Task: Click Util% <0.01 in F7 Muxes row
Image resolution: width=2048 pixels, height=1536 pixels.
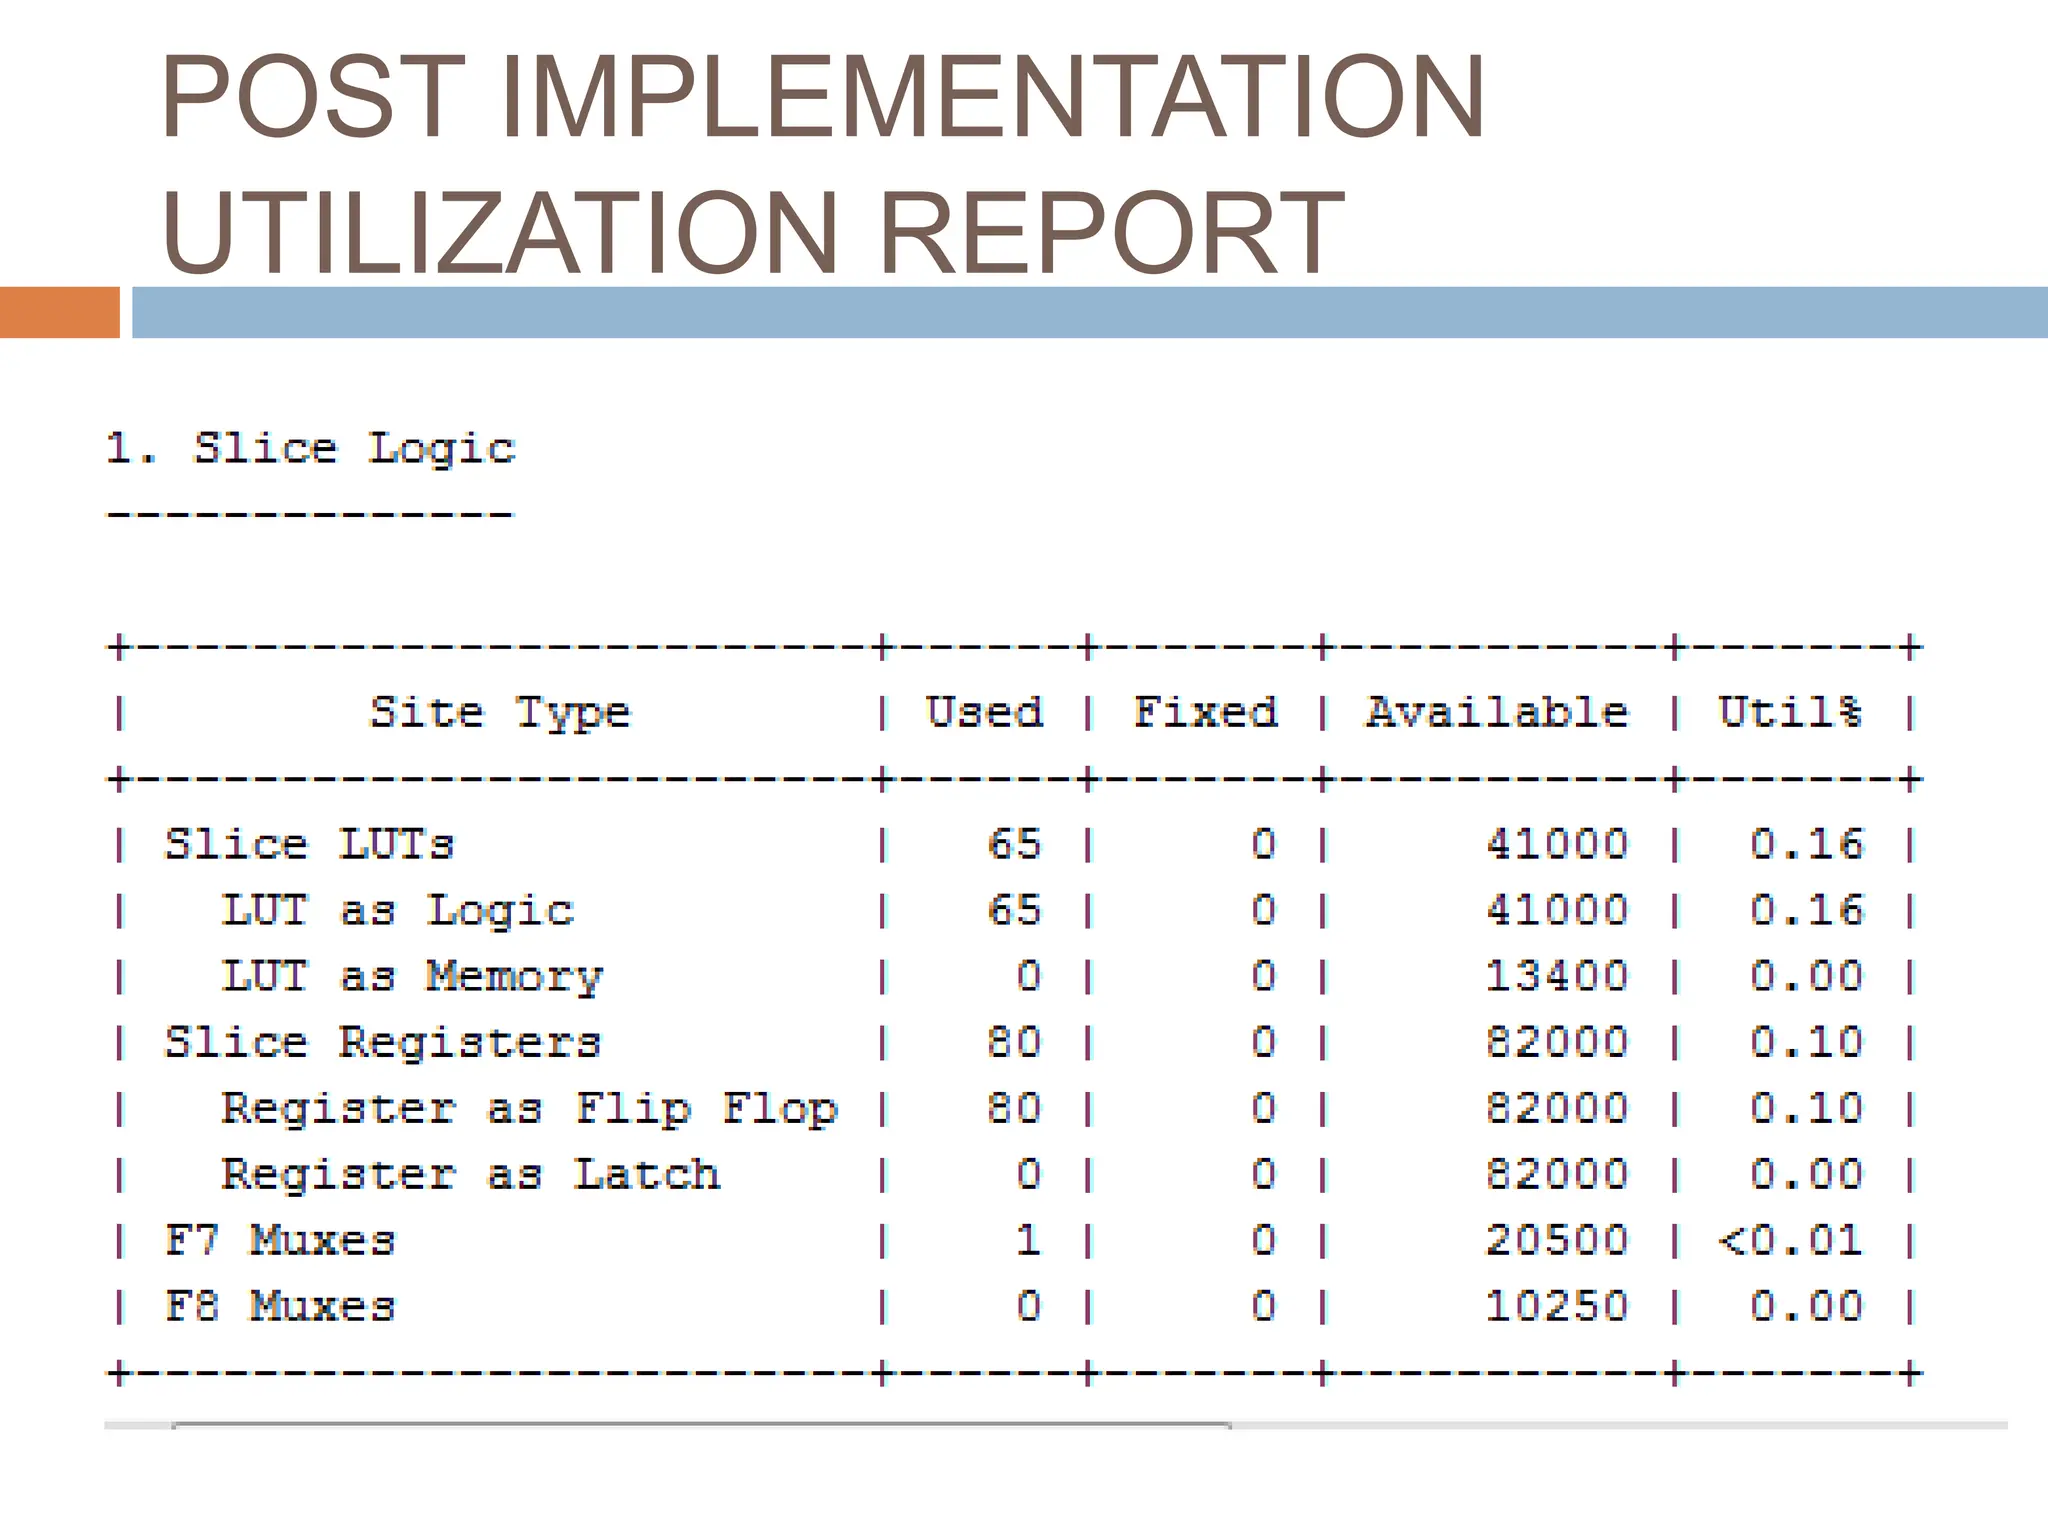Action: click(x=1791, y=1241)
